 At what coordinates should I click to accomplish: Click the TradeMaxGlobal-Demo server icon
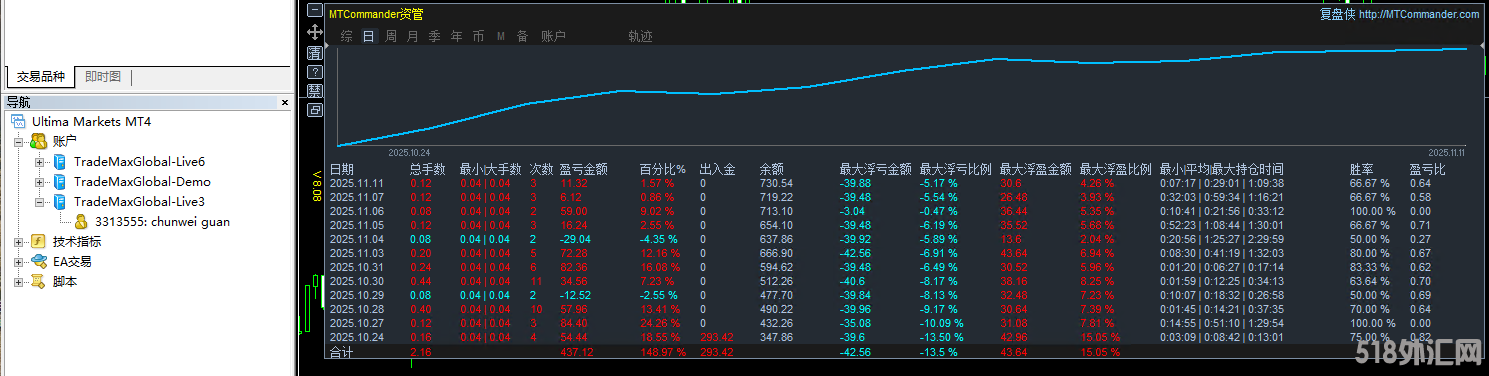pos(59,182)
